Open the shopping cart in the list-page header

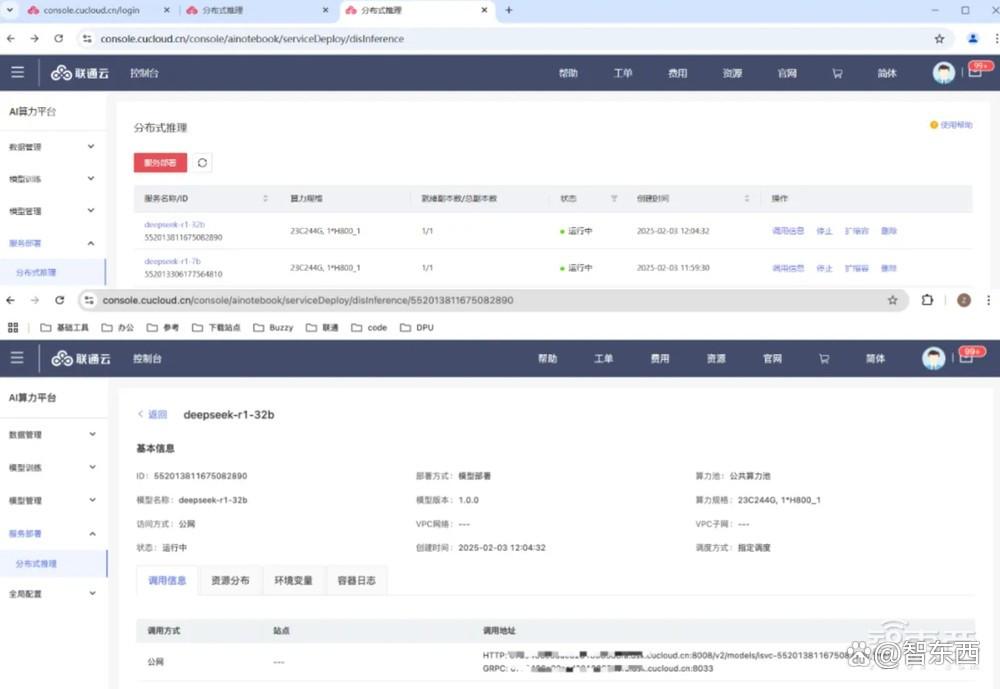(x=837, y=73)
